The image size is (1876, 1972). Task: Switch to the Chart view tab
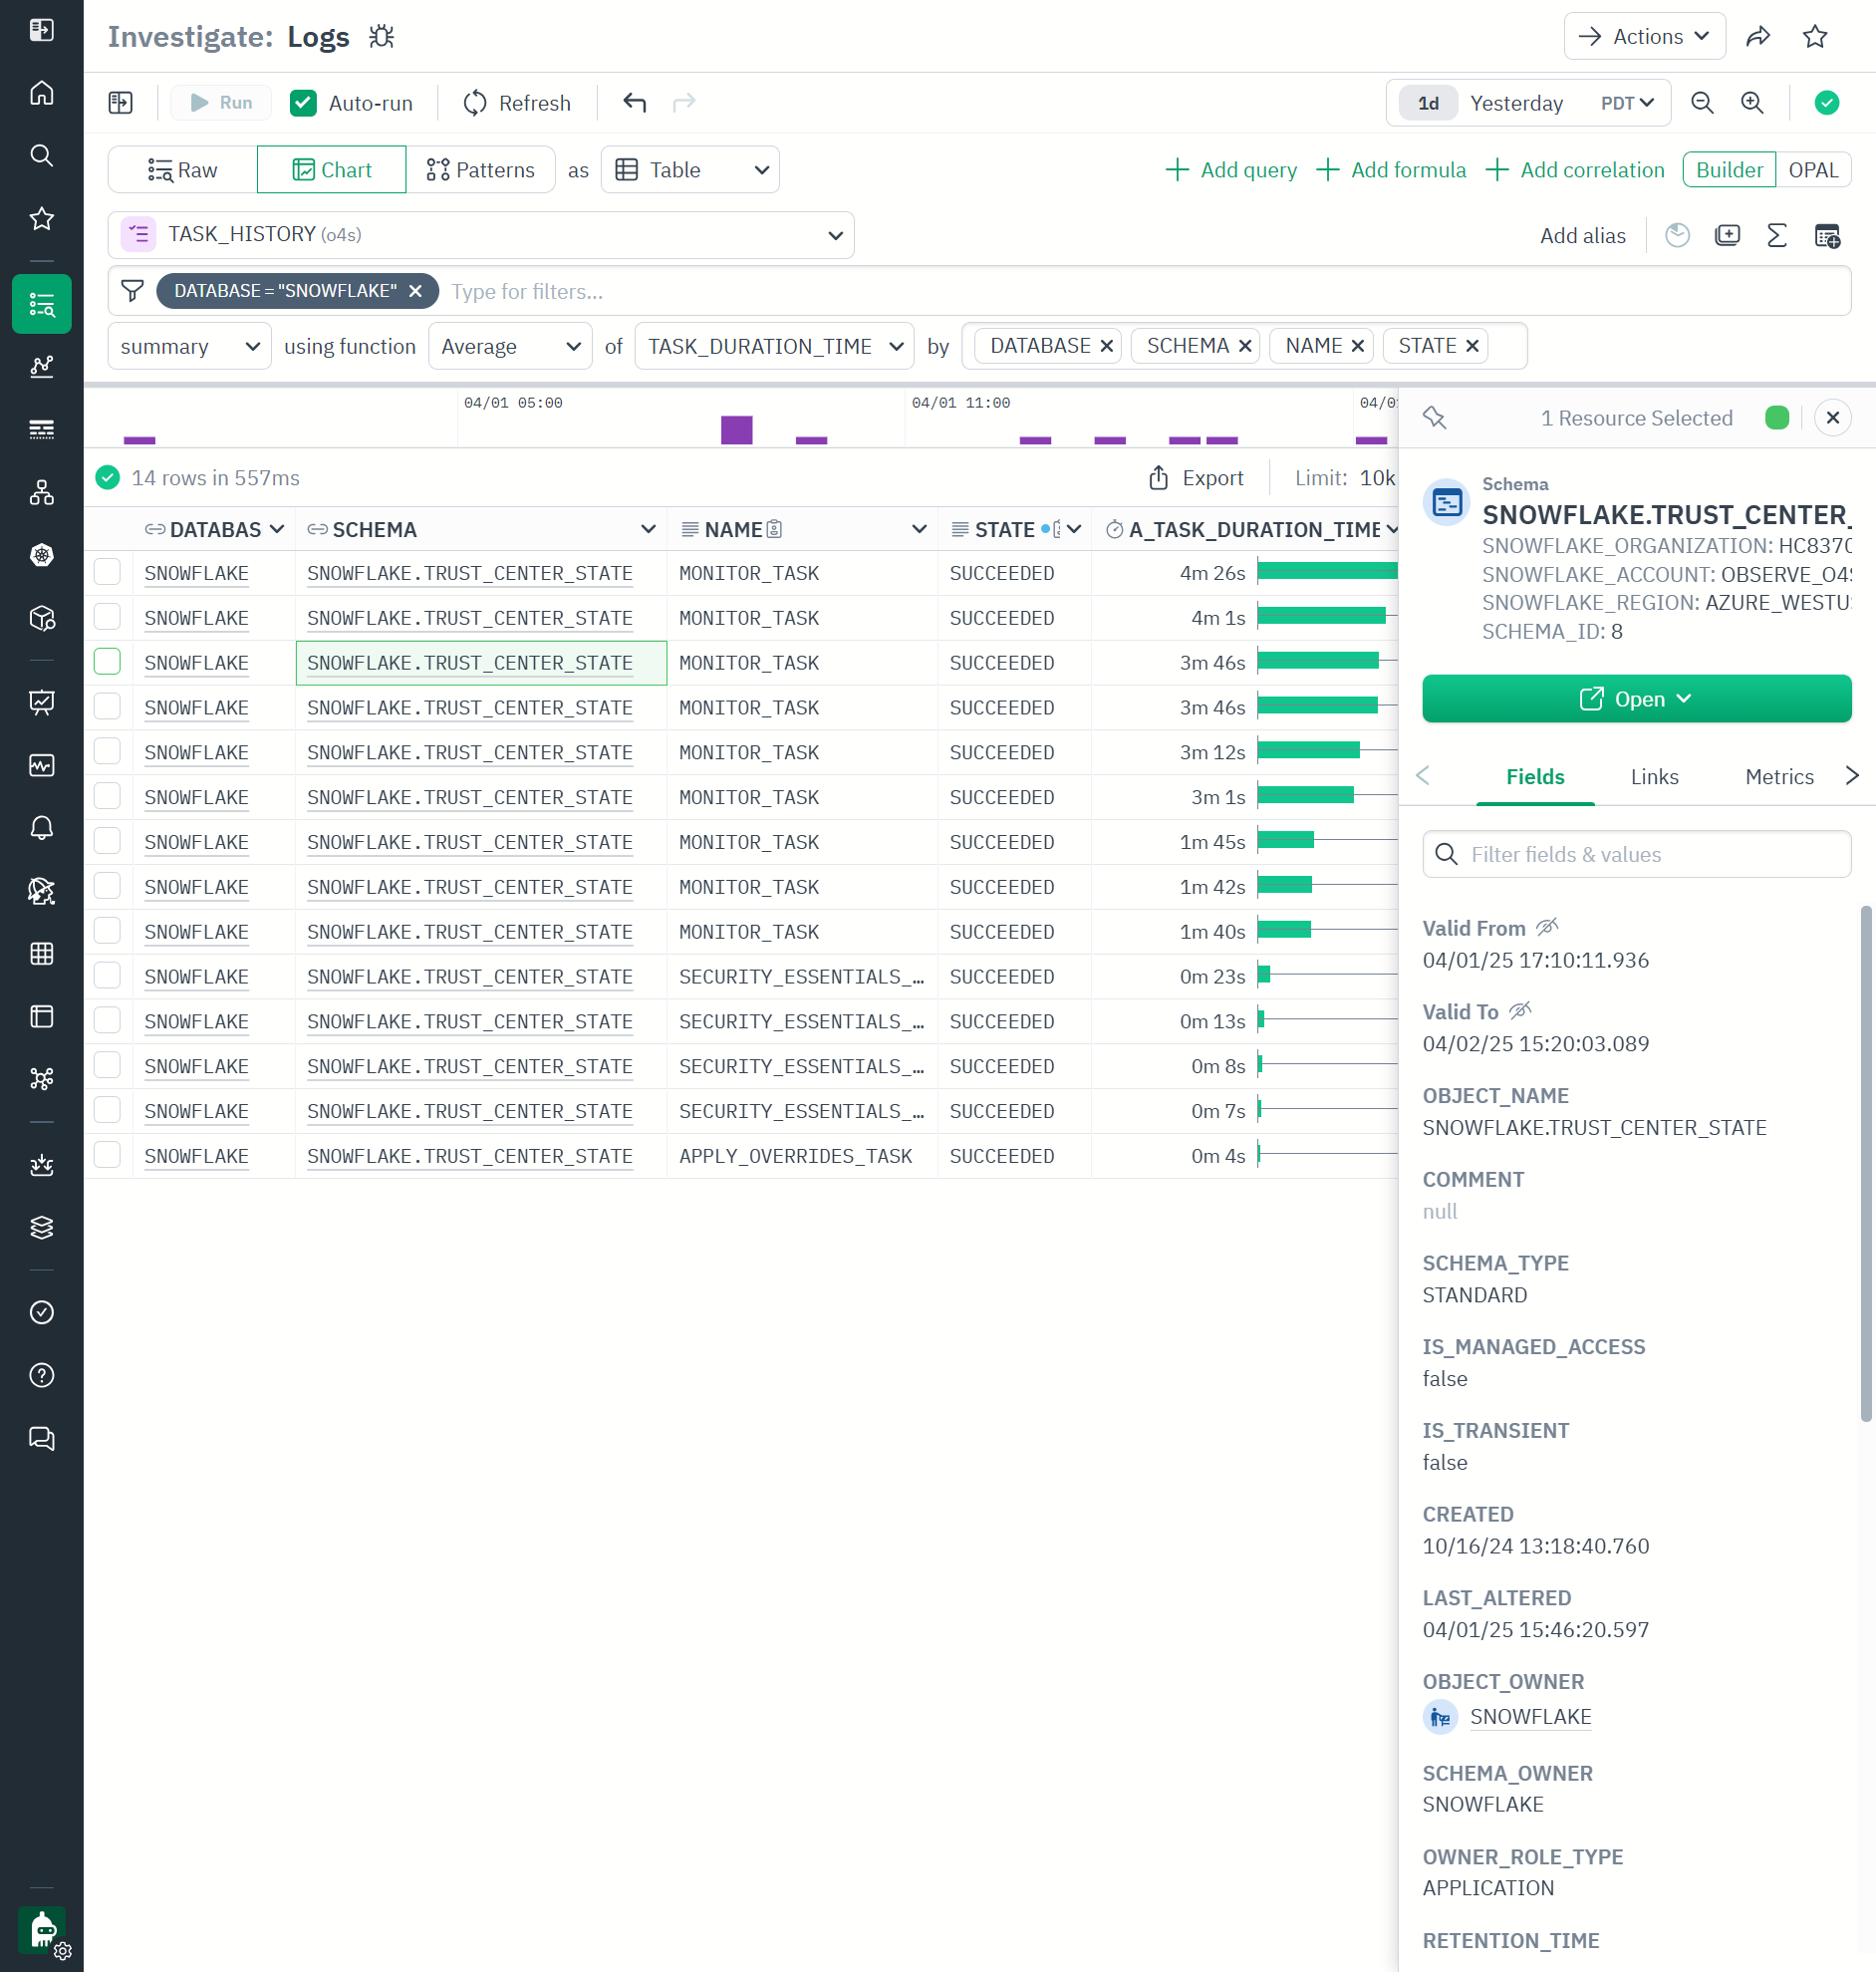(332, 170)
